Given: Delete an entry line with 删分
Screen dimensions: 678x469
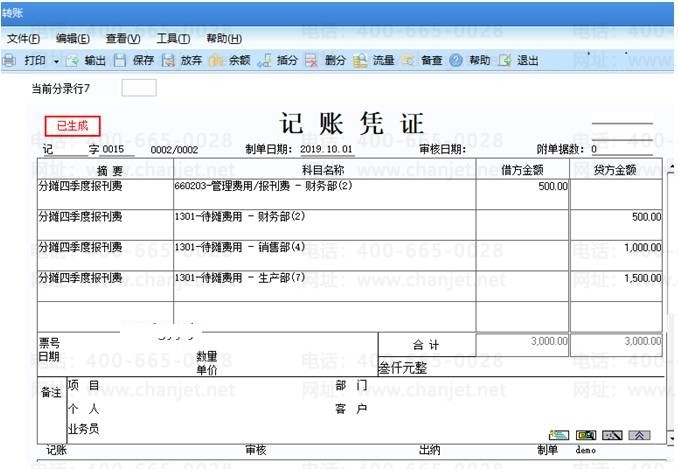Looking at the screenshot, I should [326, 61].
